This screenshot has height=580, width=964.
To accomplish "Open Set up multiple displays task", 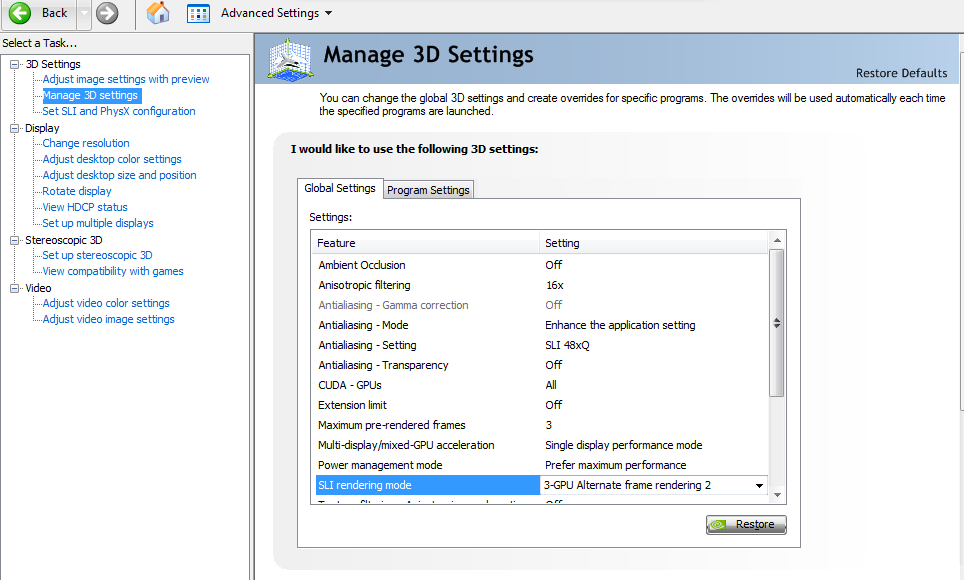I will pyautogui.click(x=98, y=223).
